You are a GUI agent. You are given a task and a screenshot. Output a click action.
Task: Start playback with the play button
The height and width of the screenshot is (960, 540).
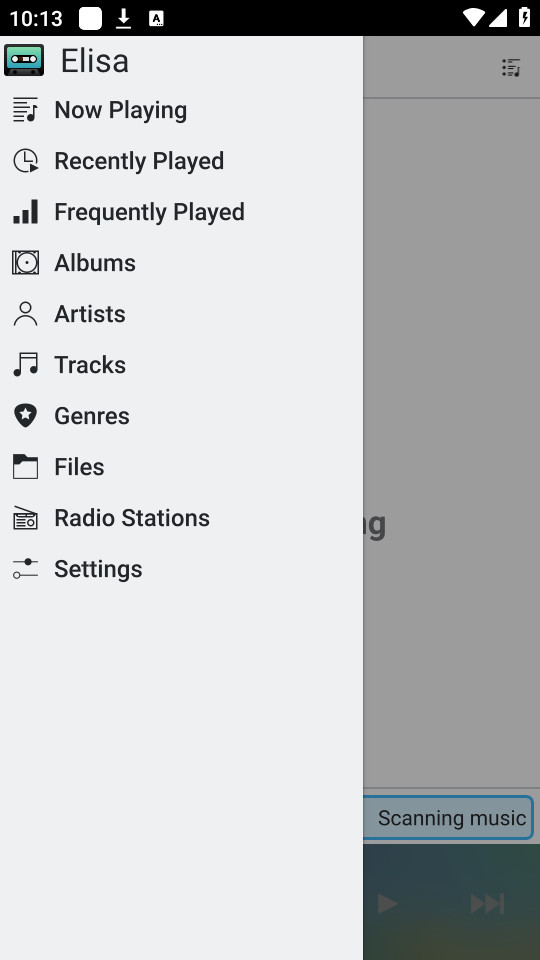[x=387, y=904]
